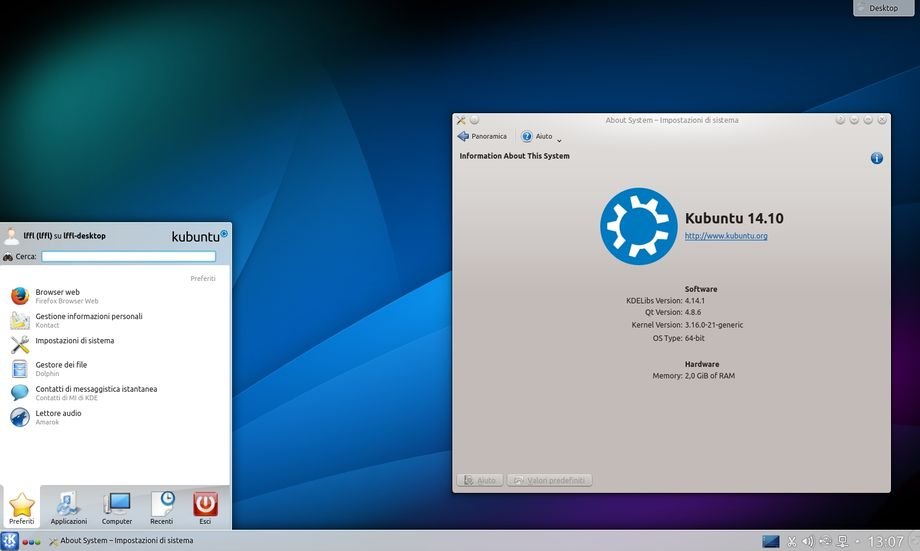The width and height of the screenshot is (920, 551).
Task: Open Klipper clipboard scissors tray icon
Action: click(x=791, y=541)
